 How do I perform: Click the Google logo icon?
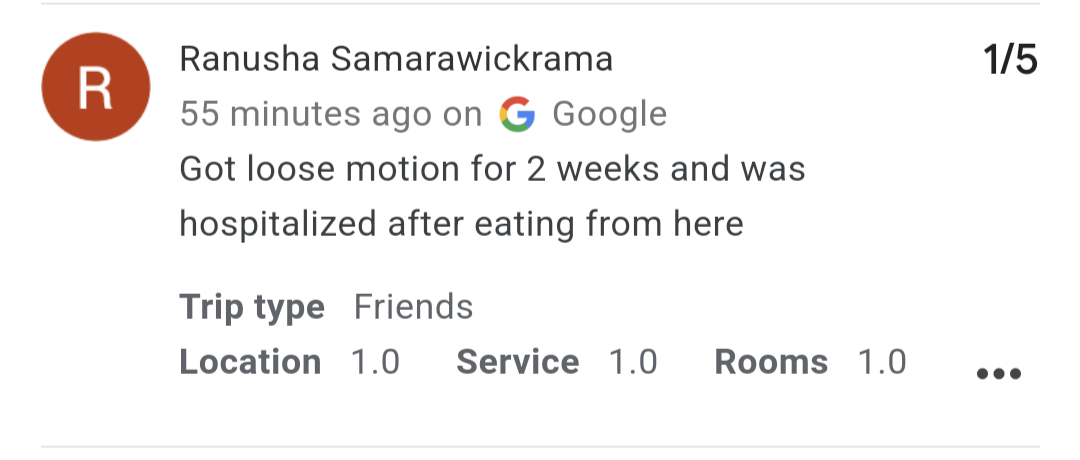tap(517, 114)
